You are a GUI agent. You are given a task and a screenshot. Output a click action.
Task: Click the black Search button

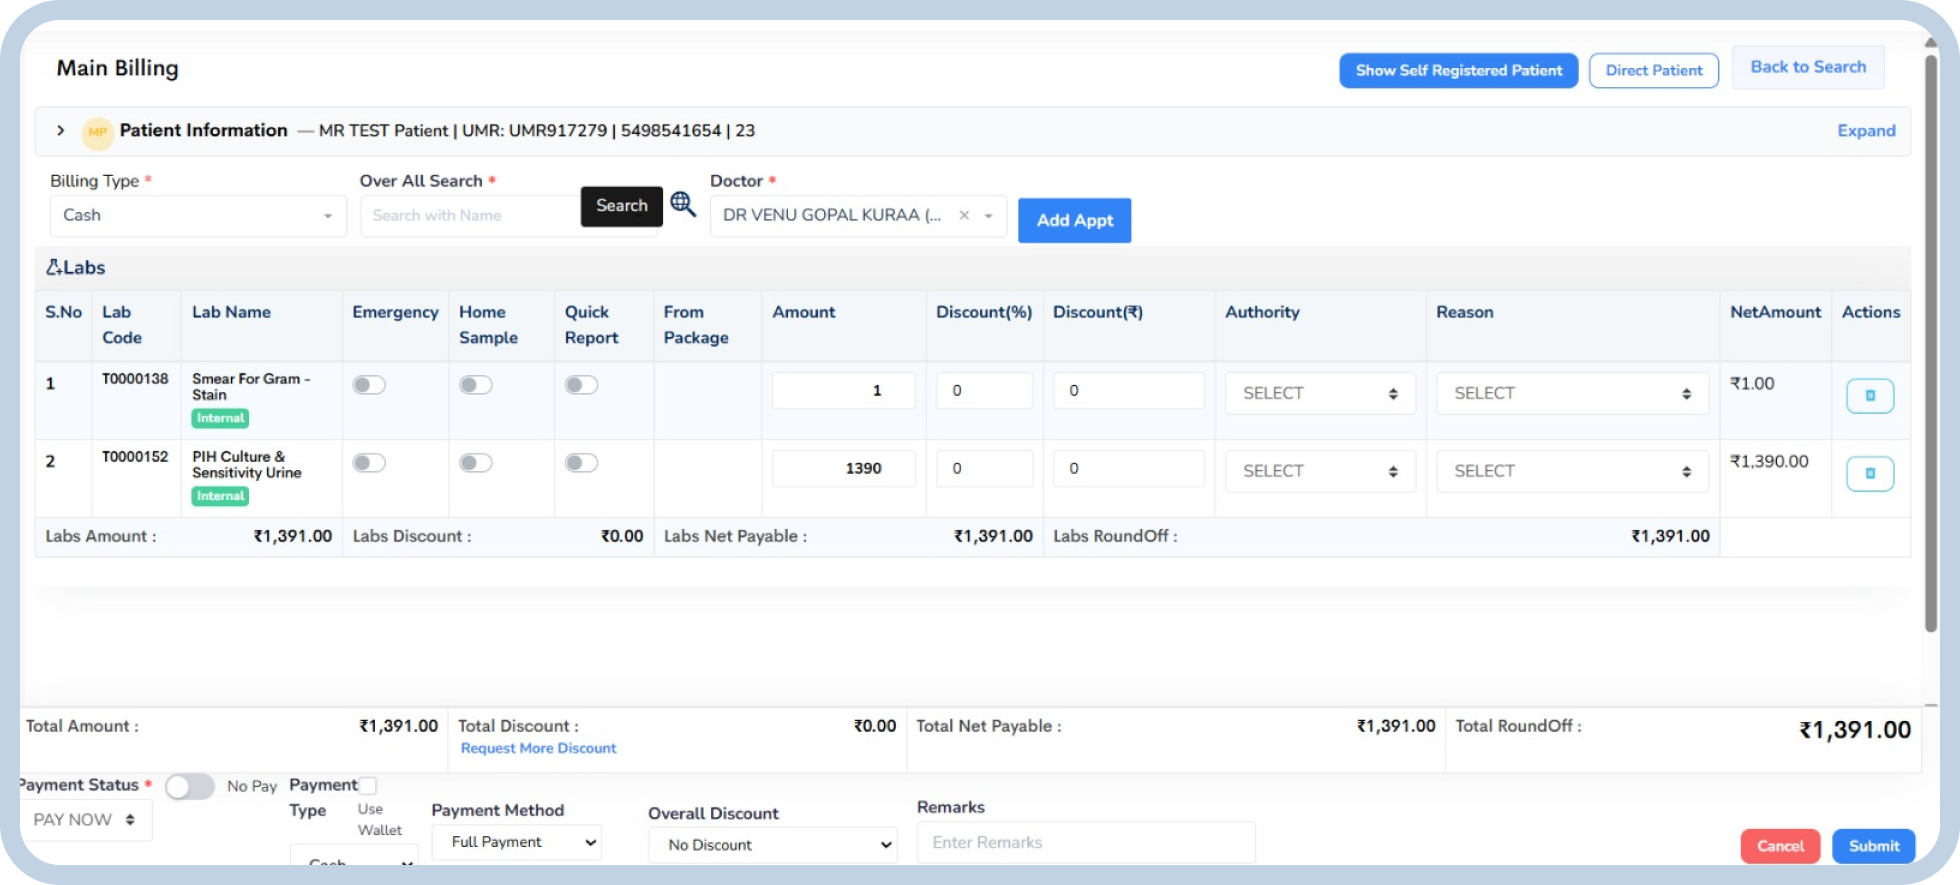(621, 206)
